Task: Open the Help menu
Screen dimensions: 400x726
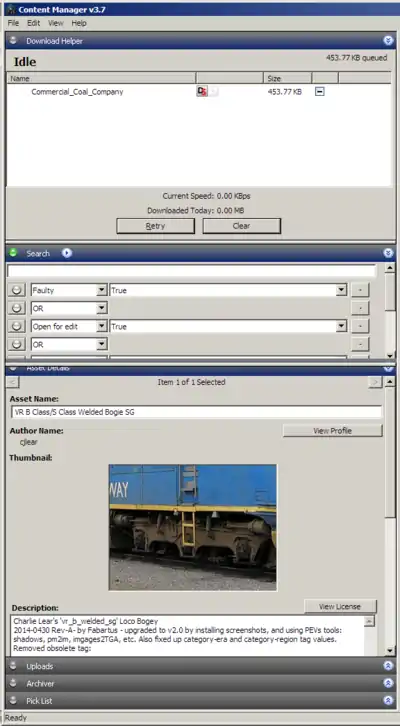Action: click(79, 23)
